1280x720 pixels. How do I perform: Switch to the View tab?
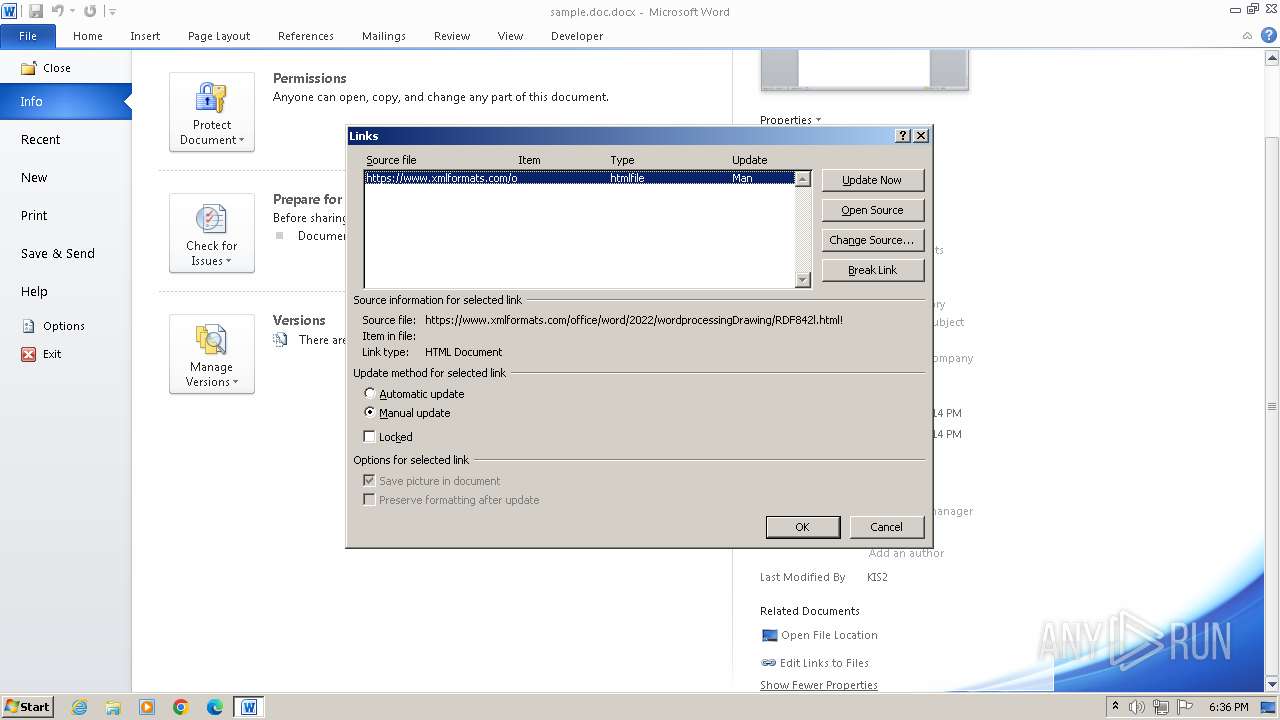(510, 36)
